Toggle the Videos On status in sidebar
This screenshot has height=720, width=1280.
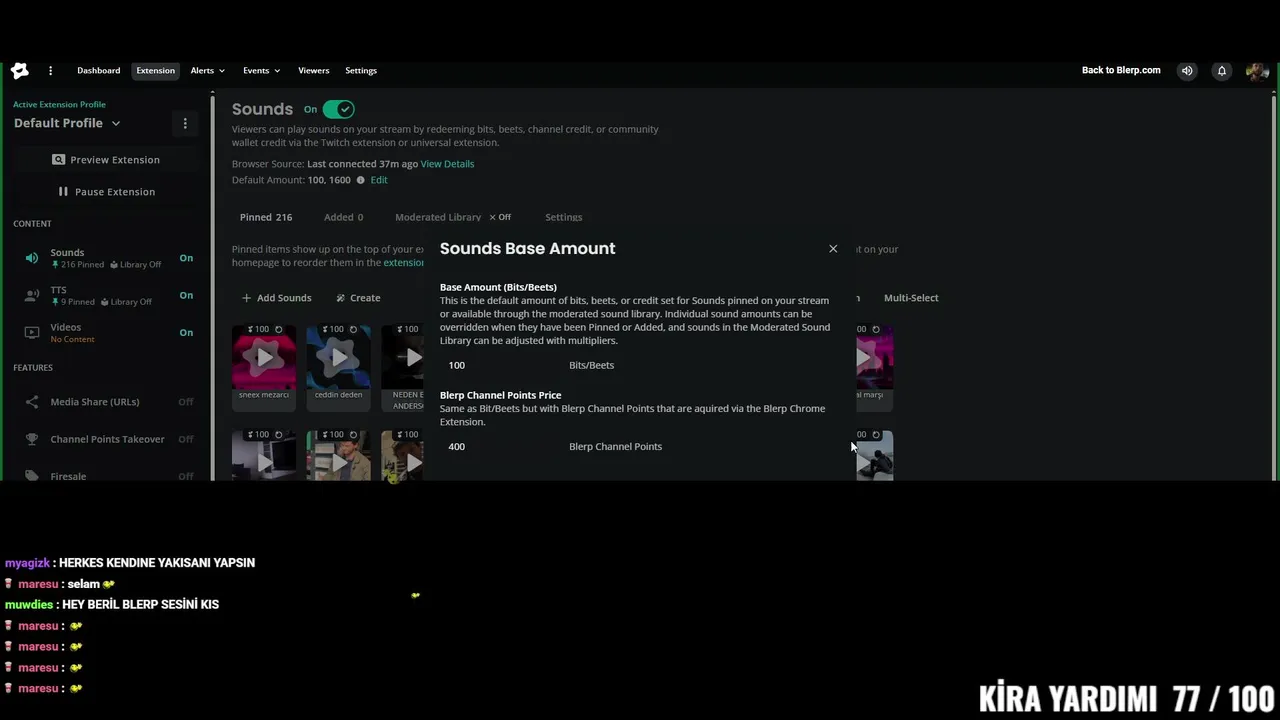pos(186,332)
